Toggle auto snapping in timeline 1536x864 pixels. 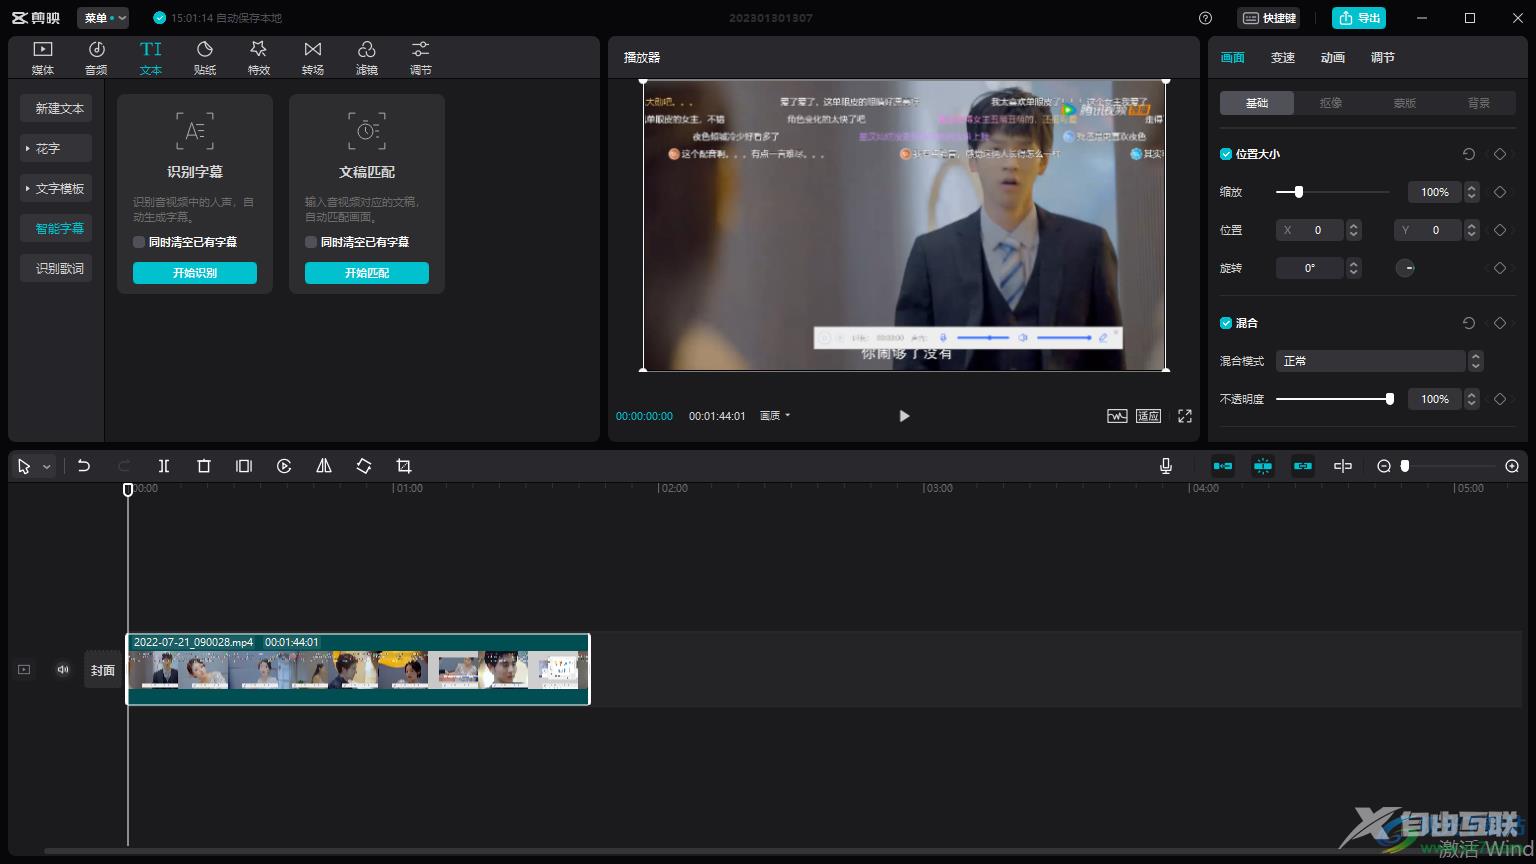(x=1263, y=466)
